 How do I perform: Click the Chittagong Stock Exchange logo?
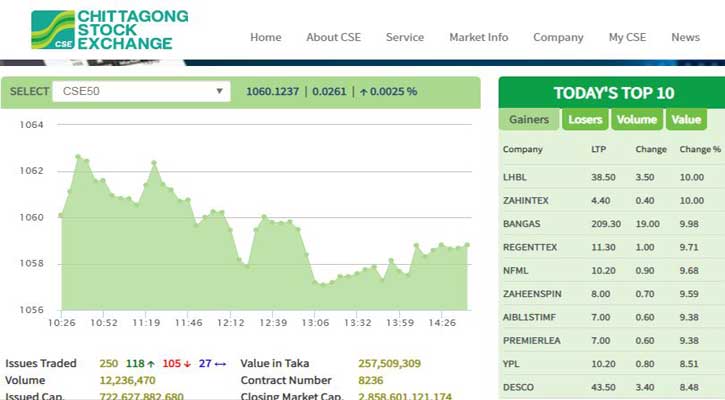point(110,30)
